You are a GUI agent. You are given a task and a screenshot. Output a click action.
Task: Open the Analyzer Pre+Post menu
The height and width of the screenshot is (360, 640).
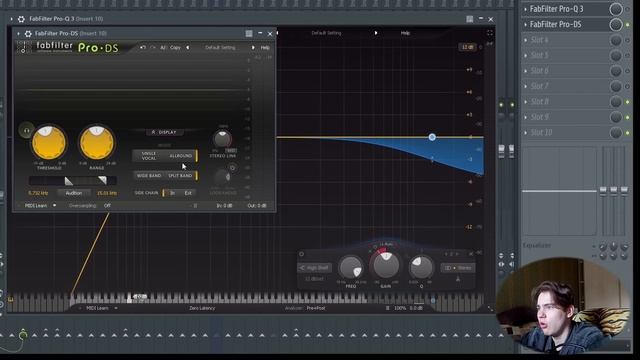316,308
